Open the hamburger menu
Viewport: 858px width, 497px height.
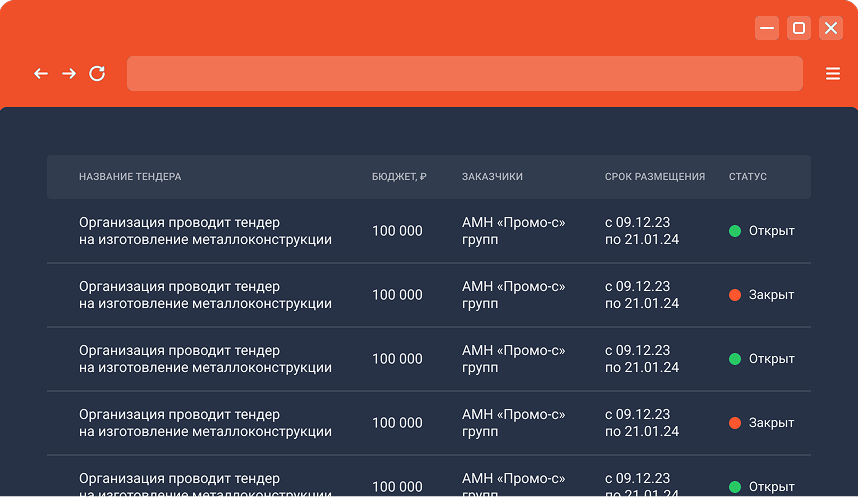click(x=832, y=73)
